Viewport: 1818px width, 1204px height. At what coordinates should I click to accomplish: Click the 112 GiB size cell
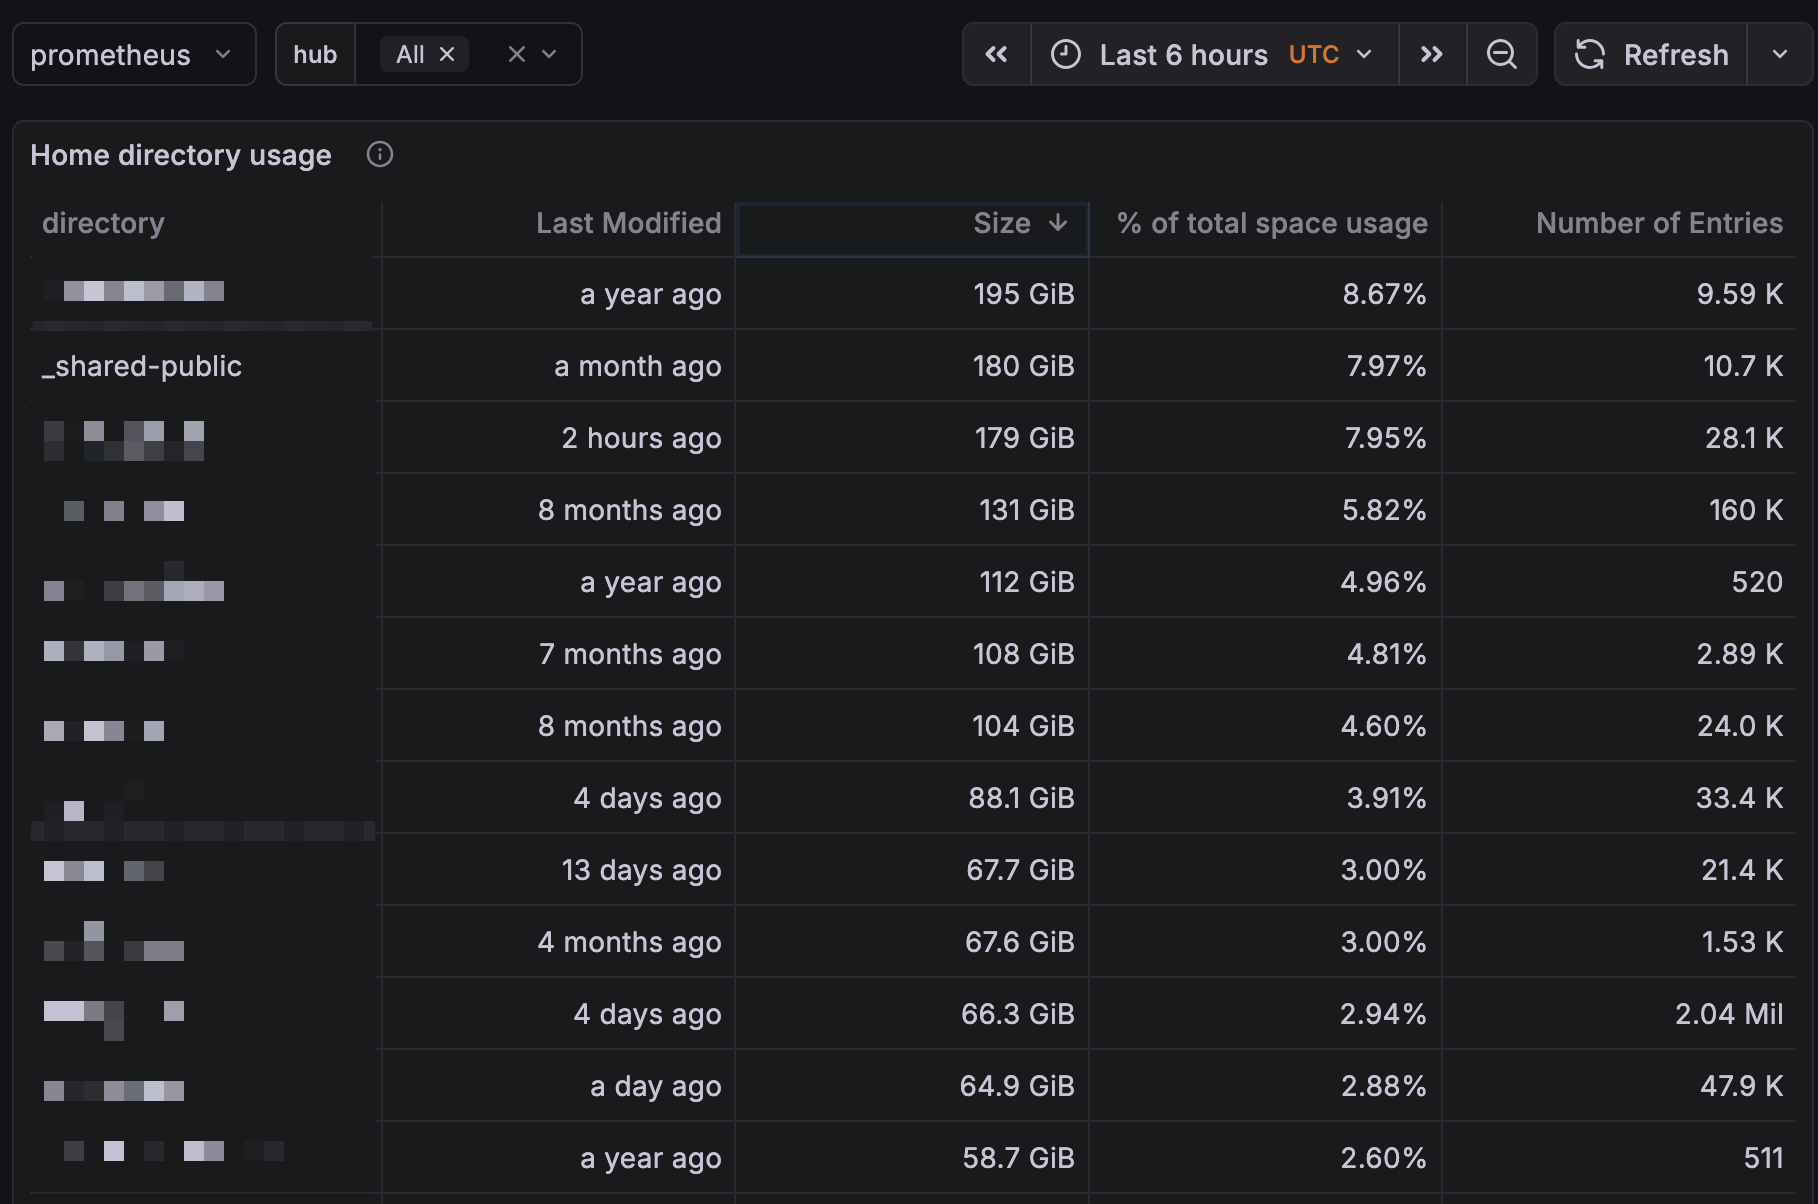[912, 582]
